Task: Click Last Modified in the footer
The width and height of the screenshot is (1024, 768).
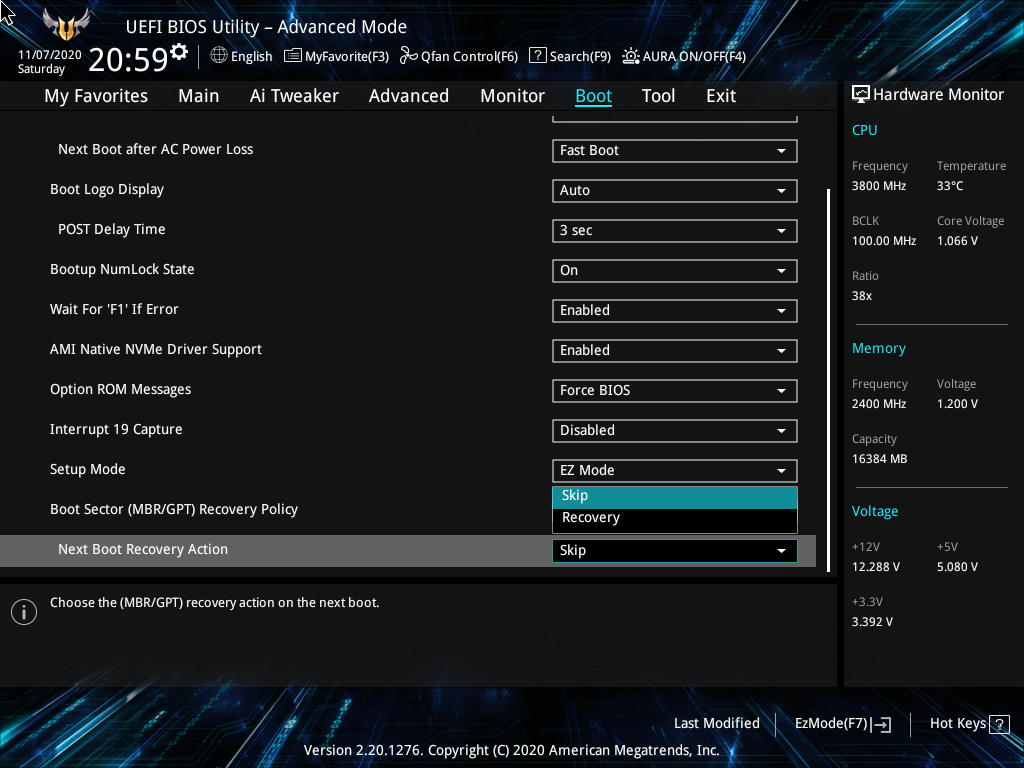Action: 716,724
